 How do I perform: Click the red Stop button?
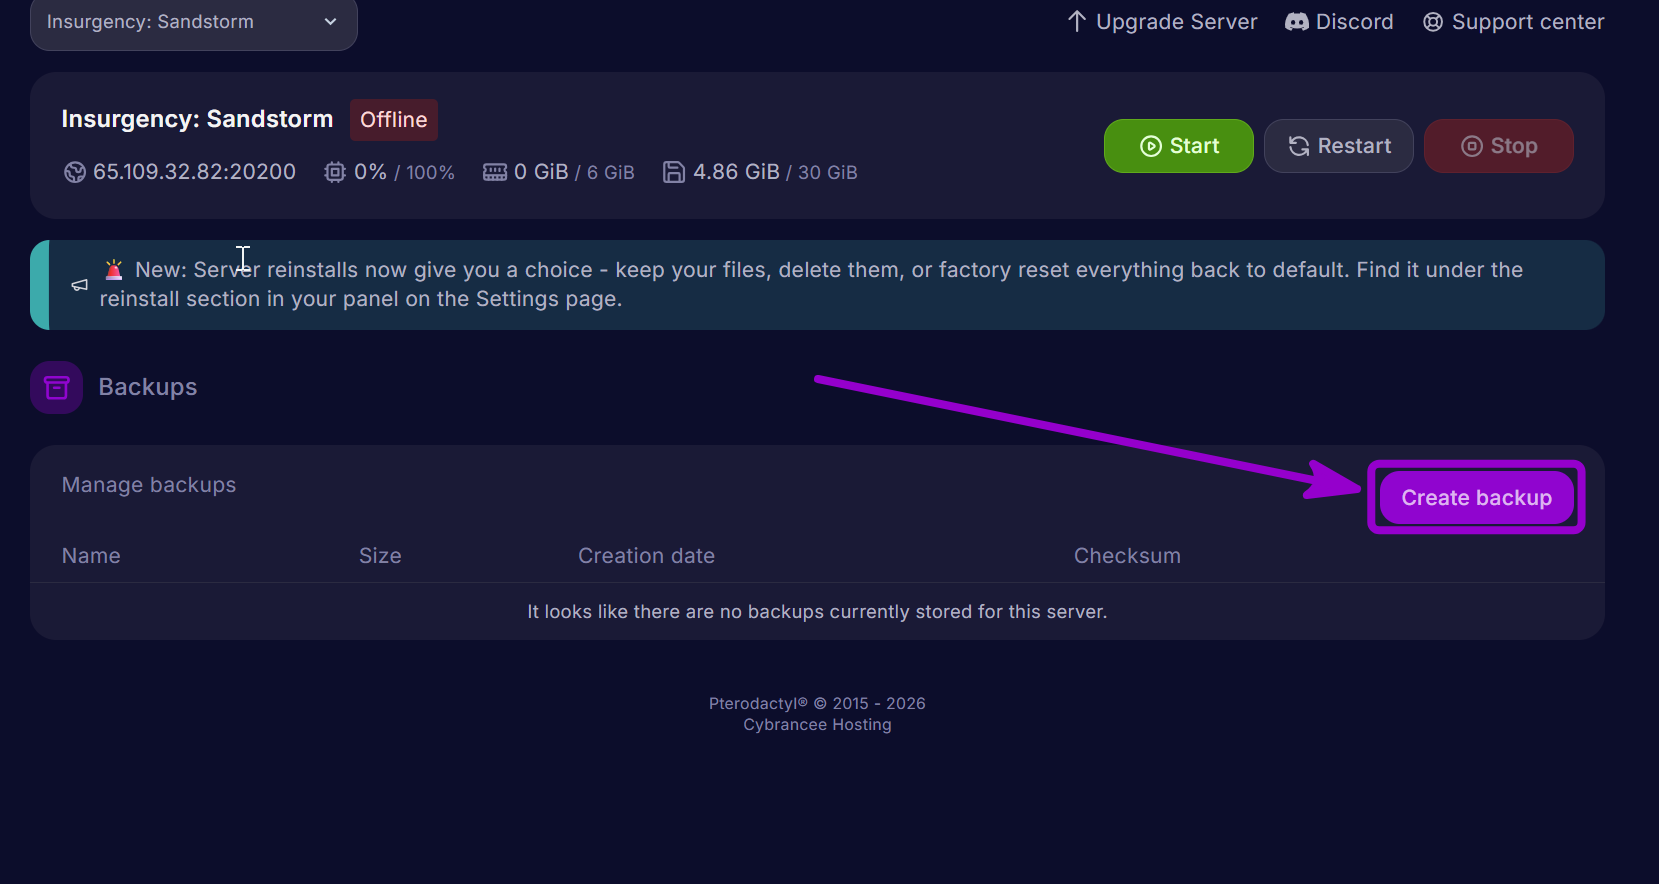pyautogui.click(x=1499, y=146)
